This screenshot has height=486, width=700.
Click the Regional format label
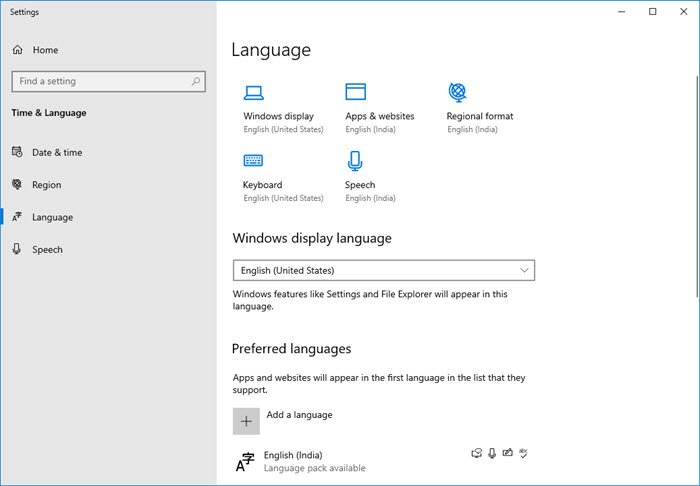[480, 116]
